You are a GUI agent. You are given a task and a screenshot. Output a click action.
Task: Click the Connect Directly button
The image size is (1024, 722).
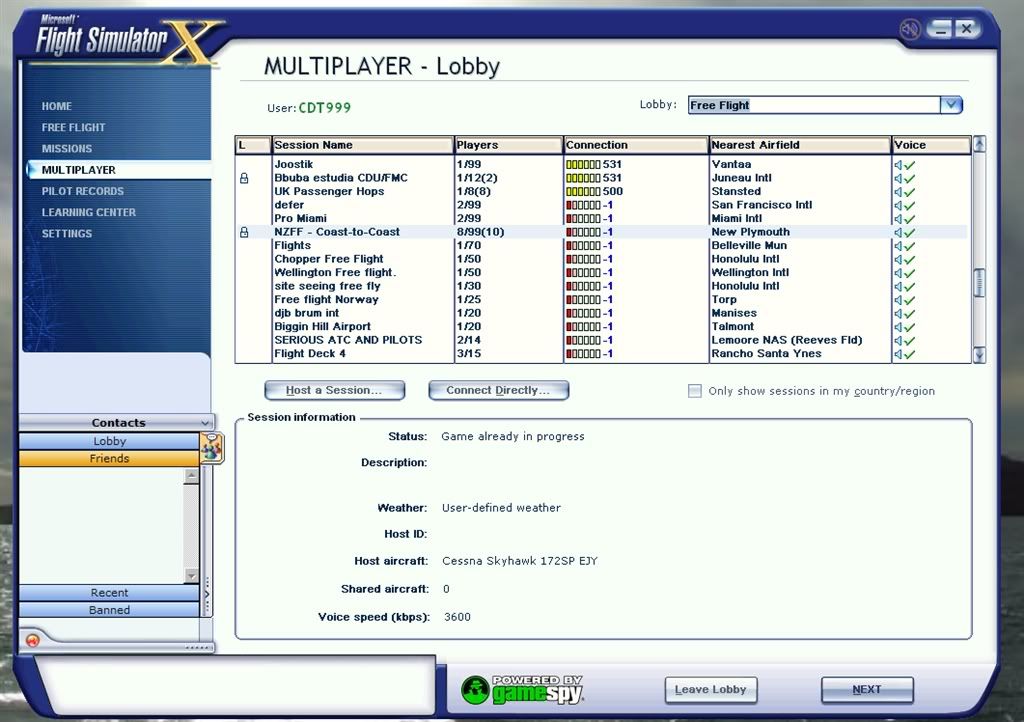coord(498,390)
